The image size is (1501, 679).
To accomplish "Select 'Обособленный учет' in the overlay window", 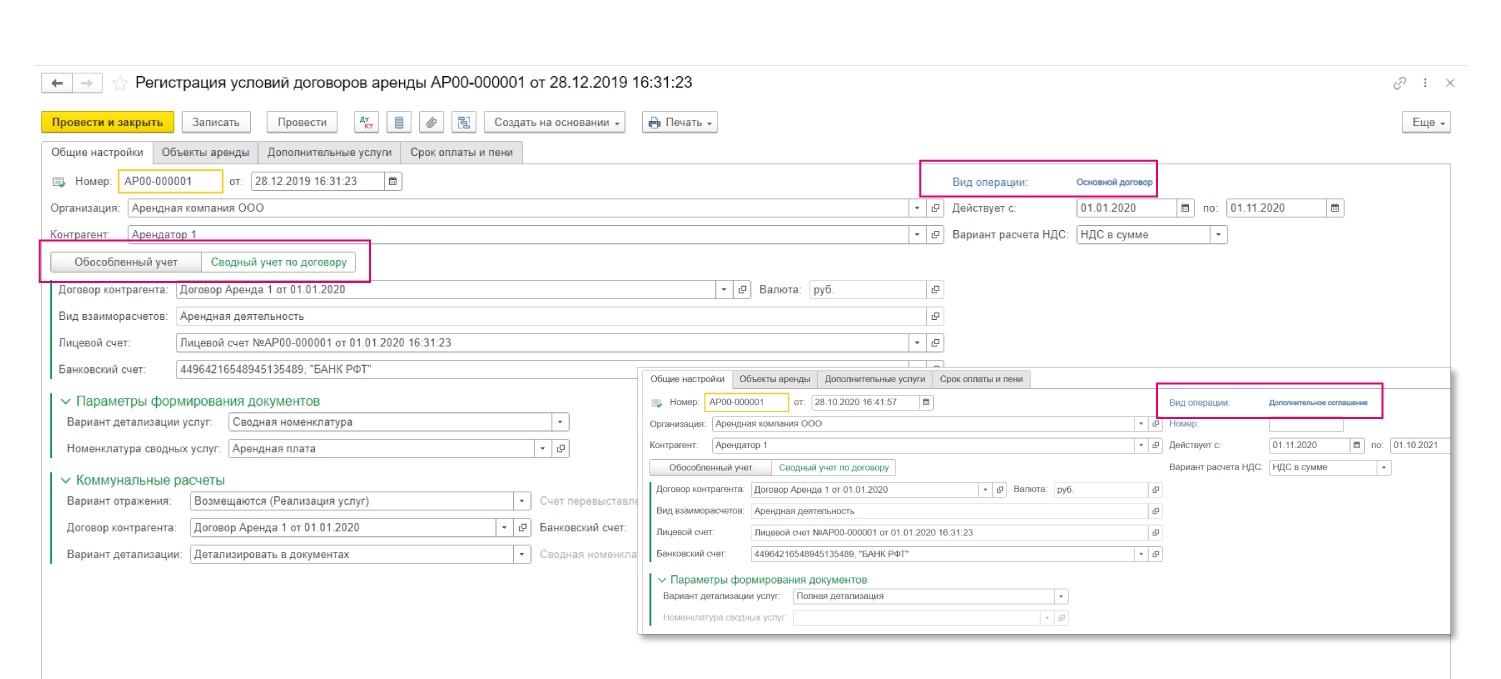I will click(710, 467).
